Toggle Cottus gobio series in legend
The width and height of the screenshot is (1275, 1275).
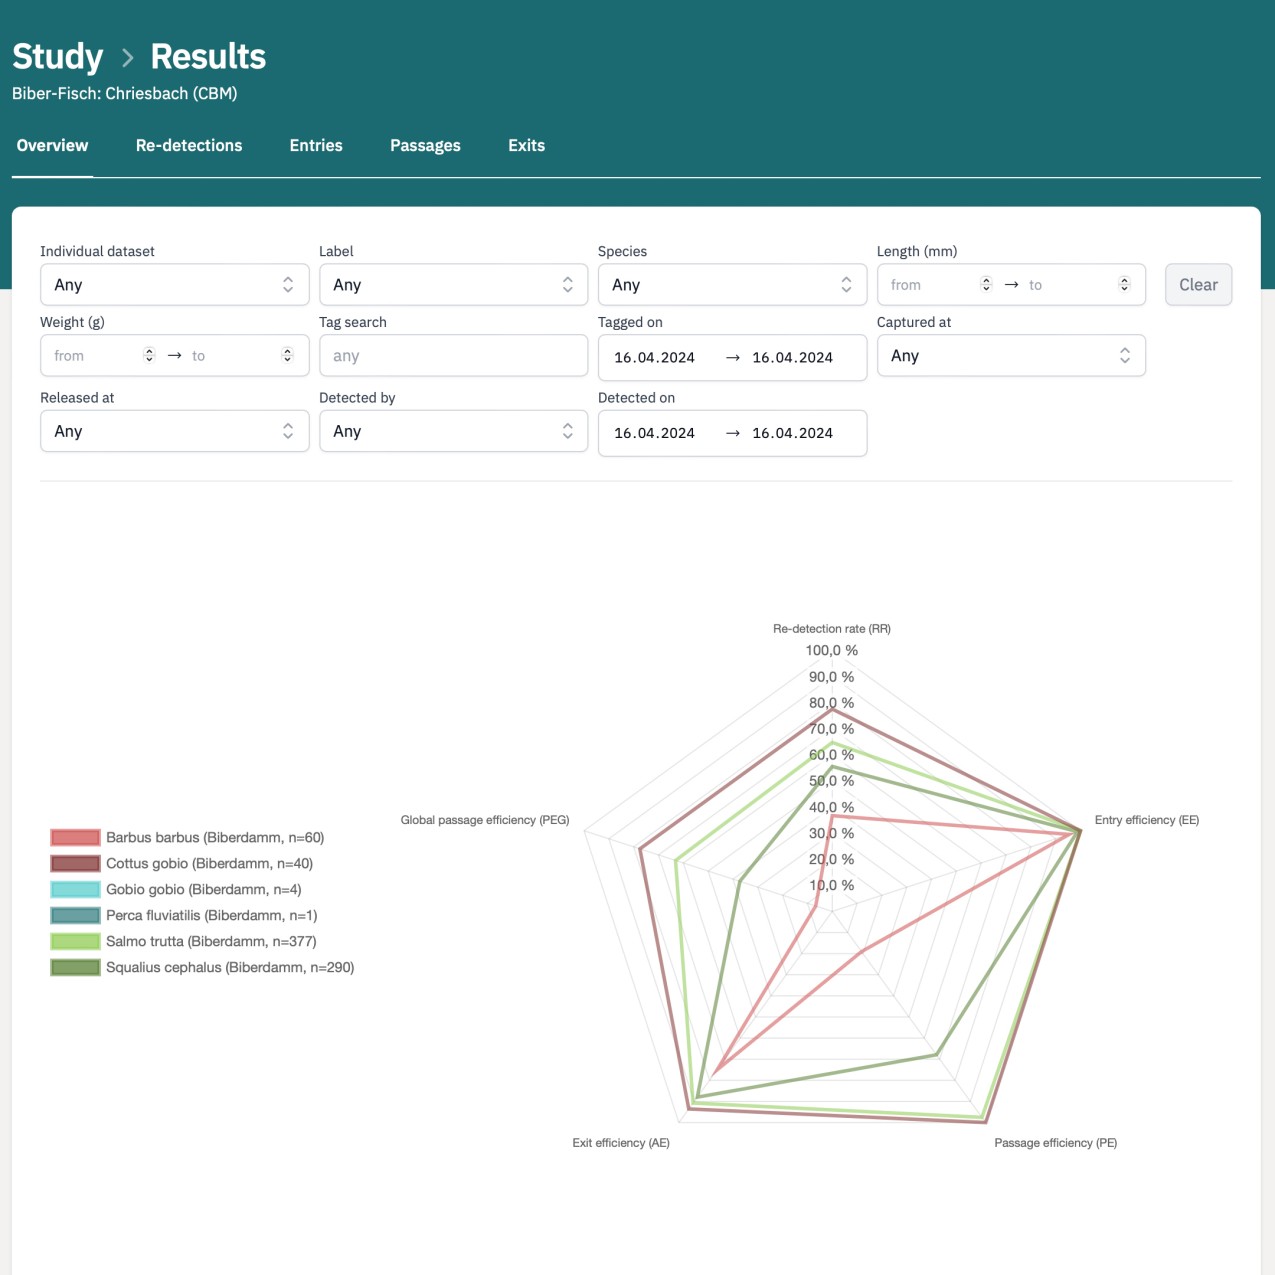point(75,864)
